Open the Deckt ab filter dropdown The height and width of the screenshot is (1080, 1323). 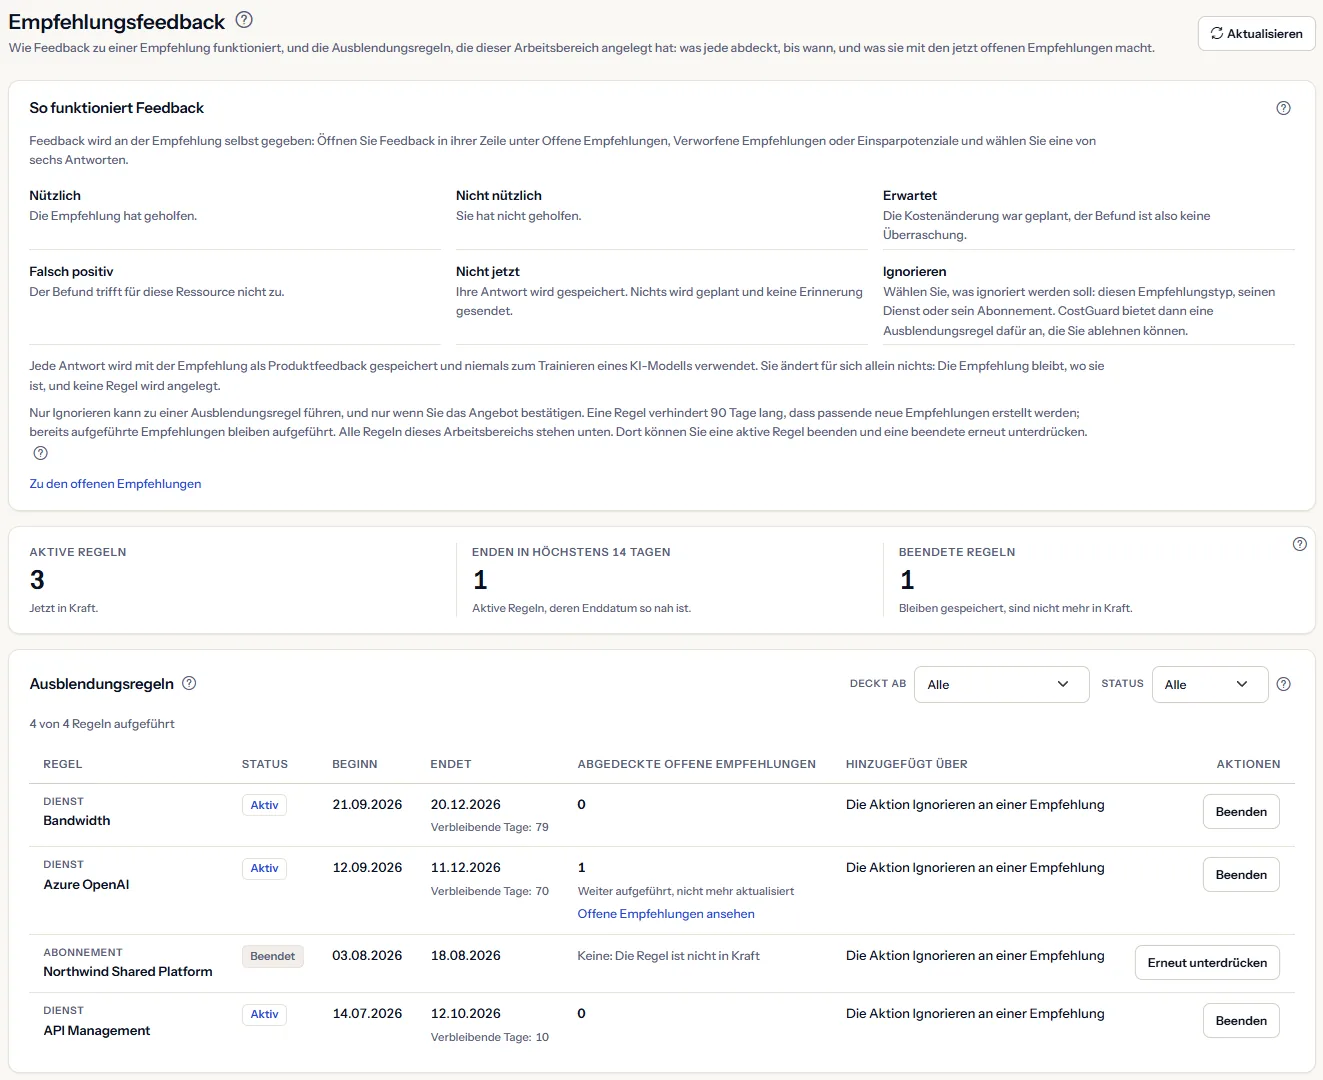pos(1001,684)
